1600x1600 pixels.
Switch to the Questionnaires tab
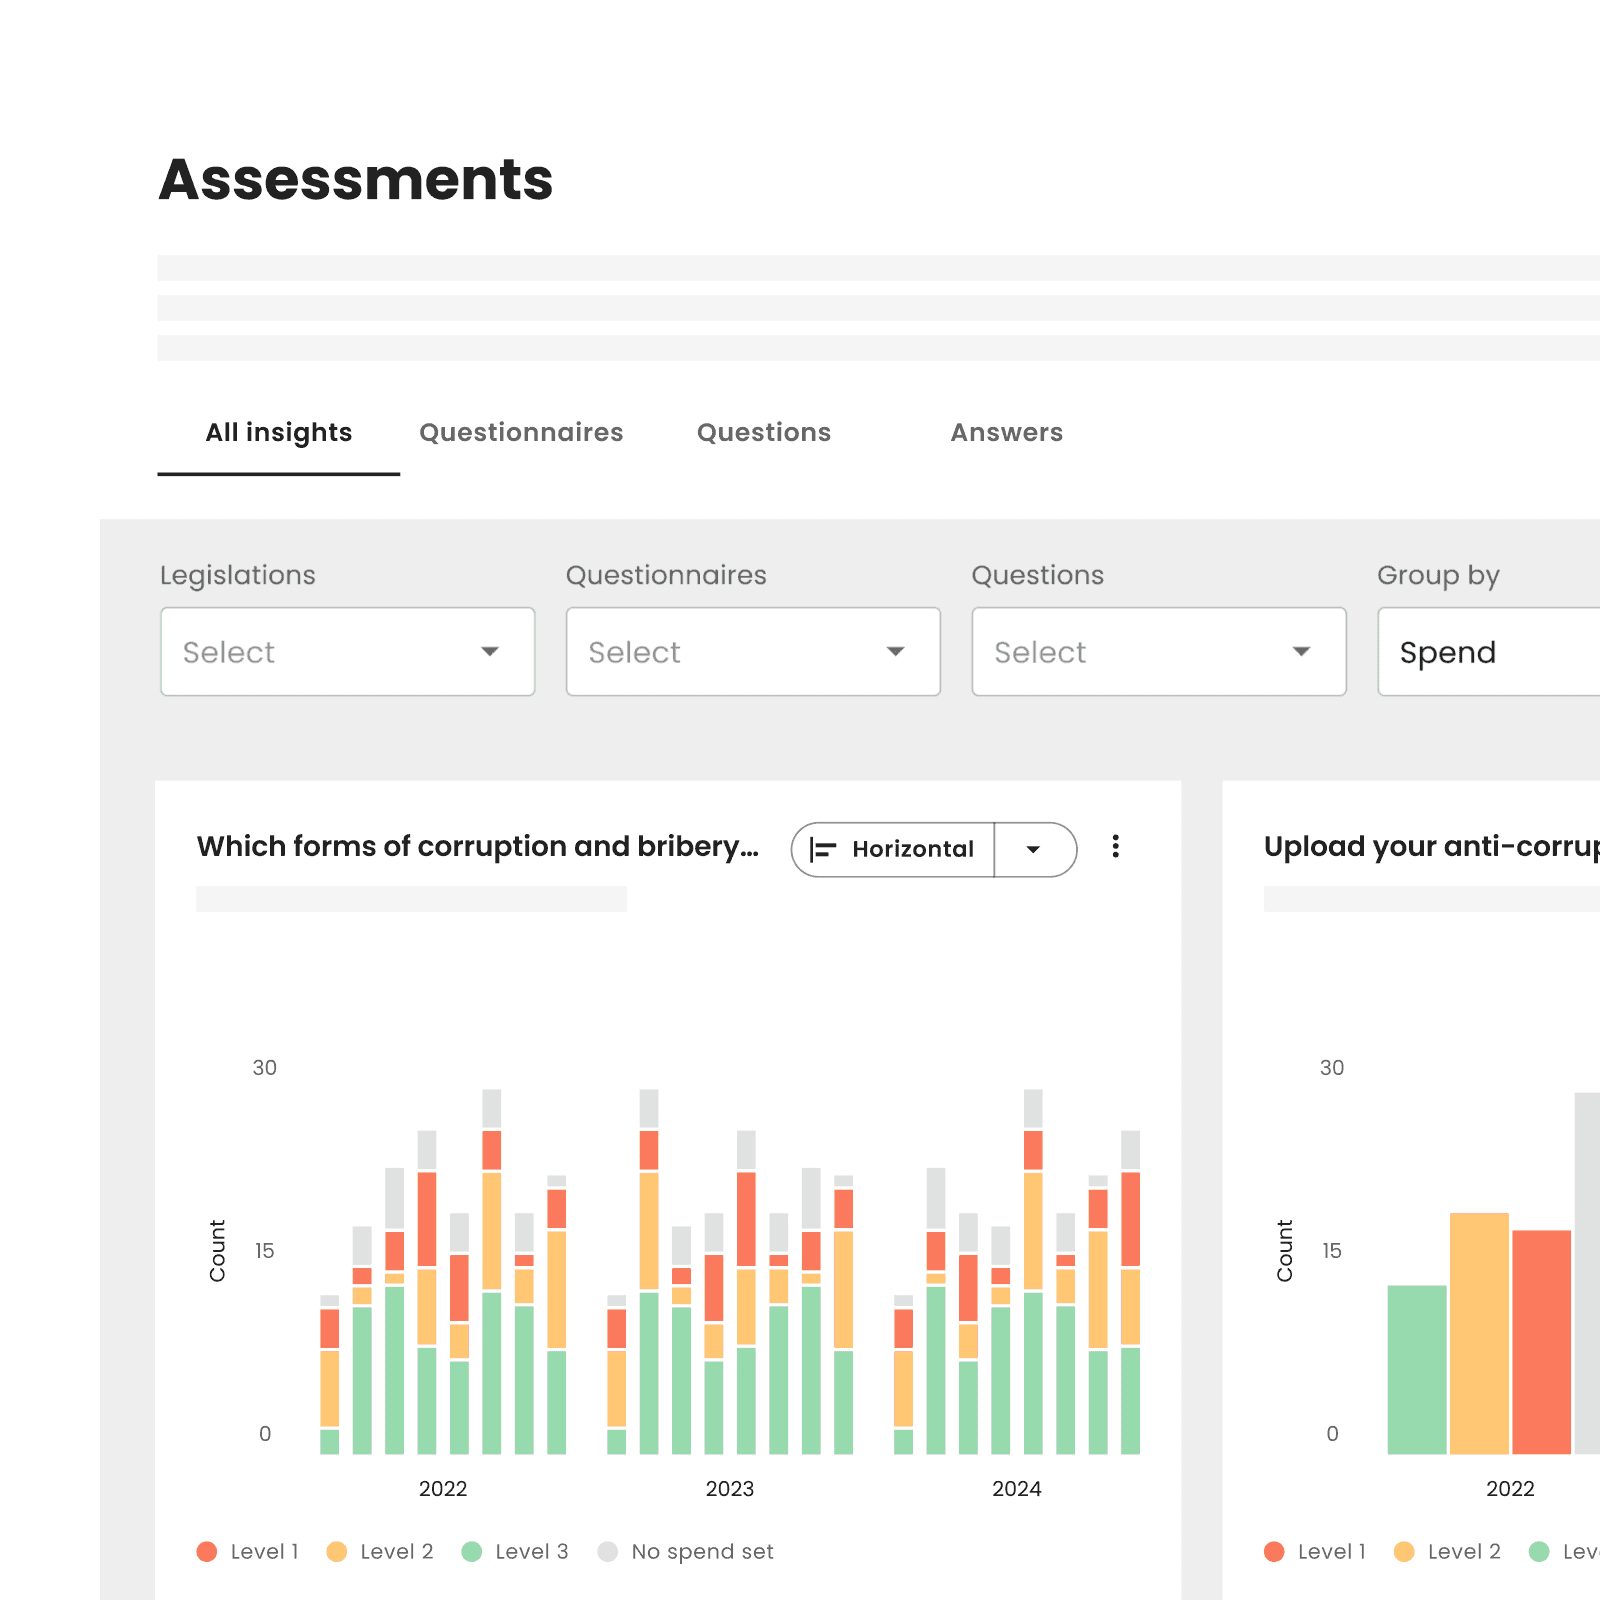tap(521, 432)
